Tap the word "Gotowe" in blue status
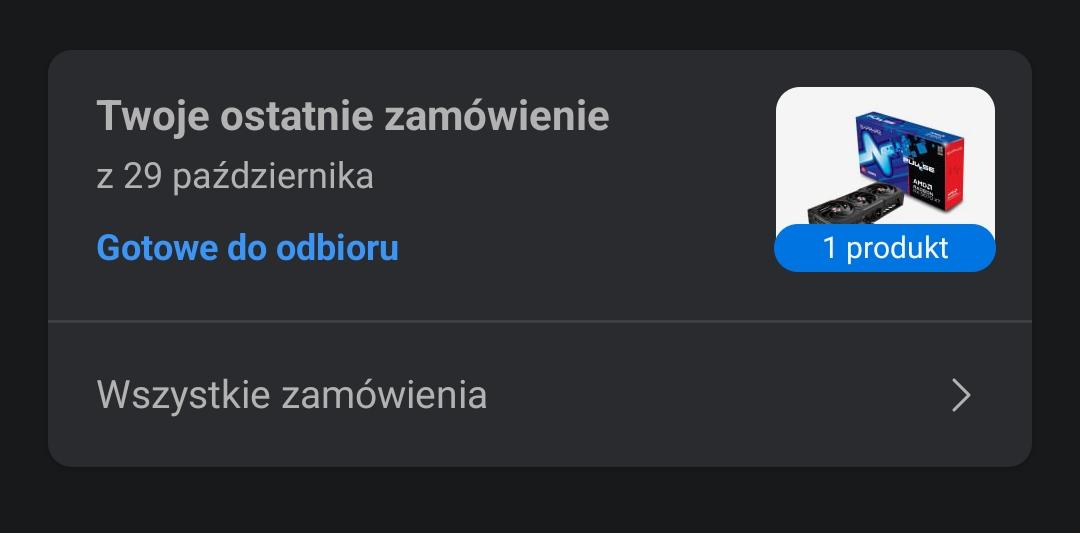Viewport: 1080px width, 533px height. (156, 247)
